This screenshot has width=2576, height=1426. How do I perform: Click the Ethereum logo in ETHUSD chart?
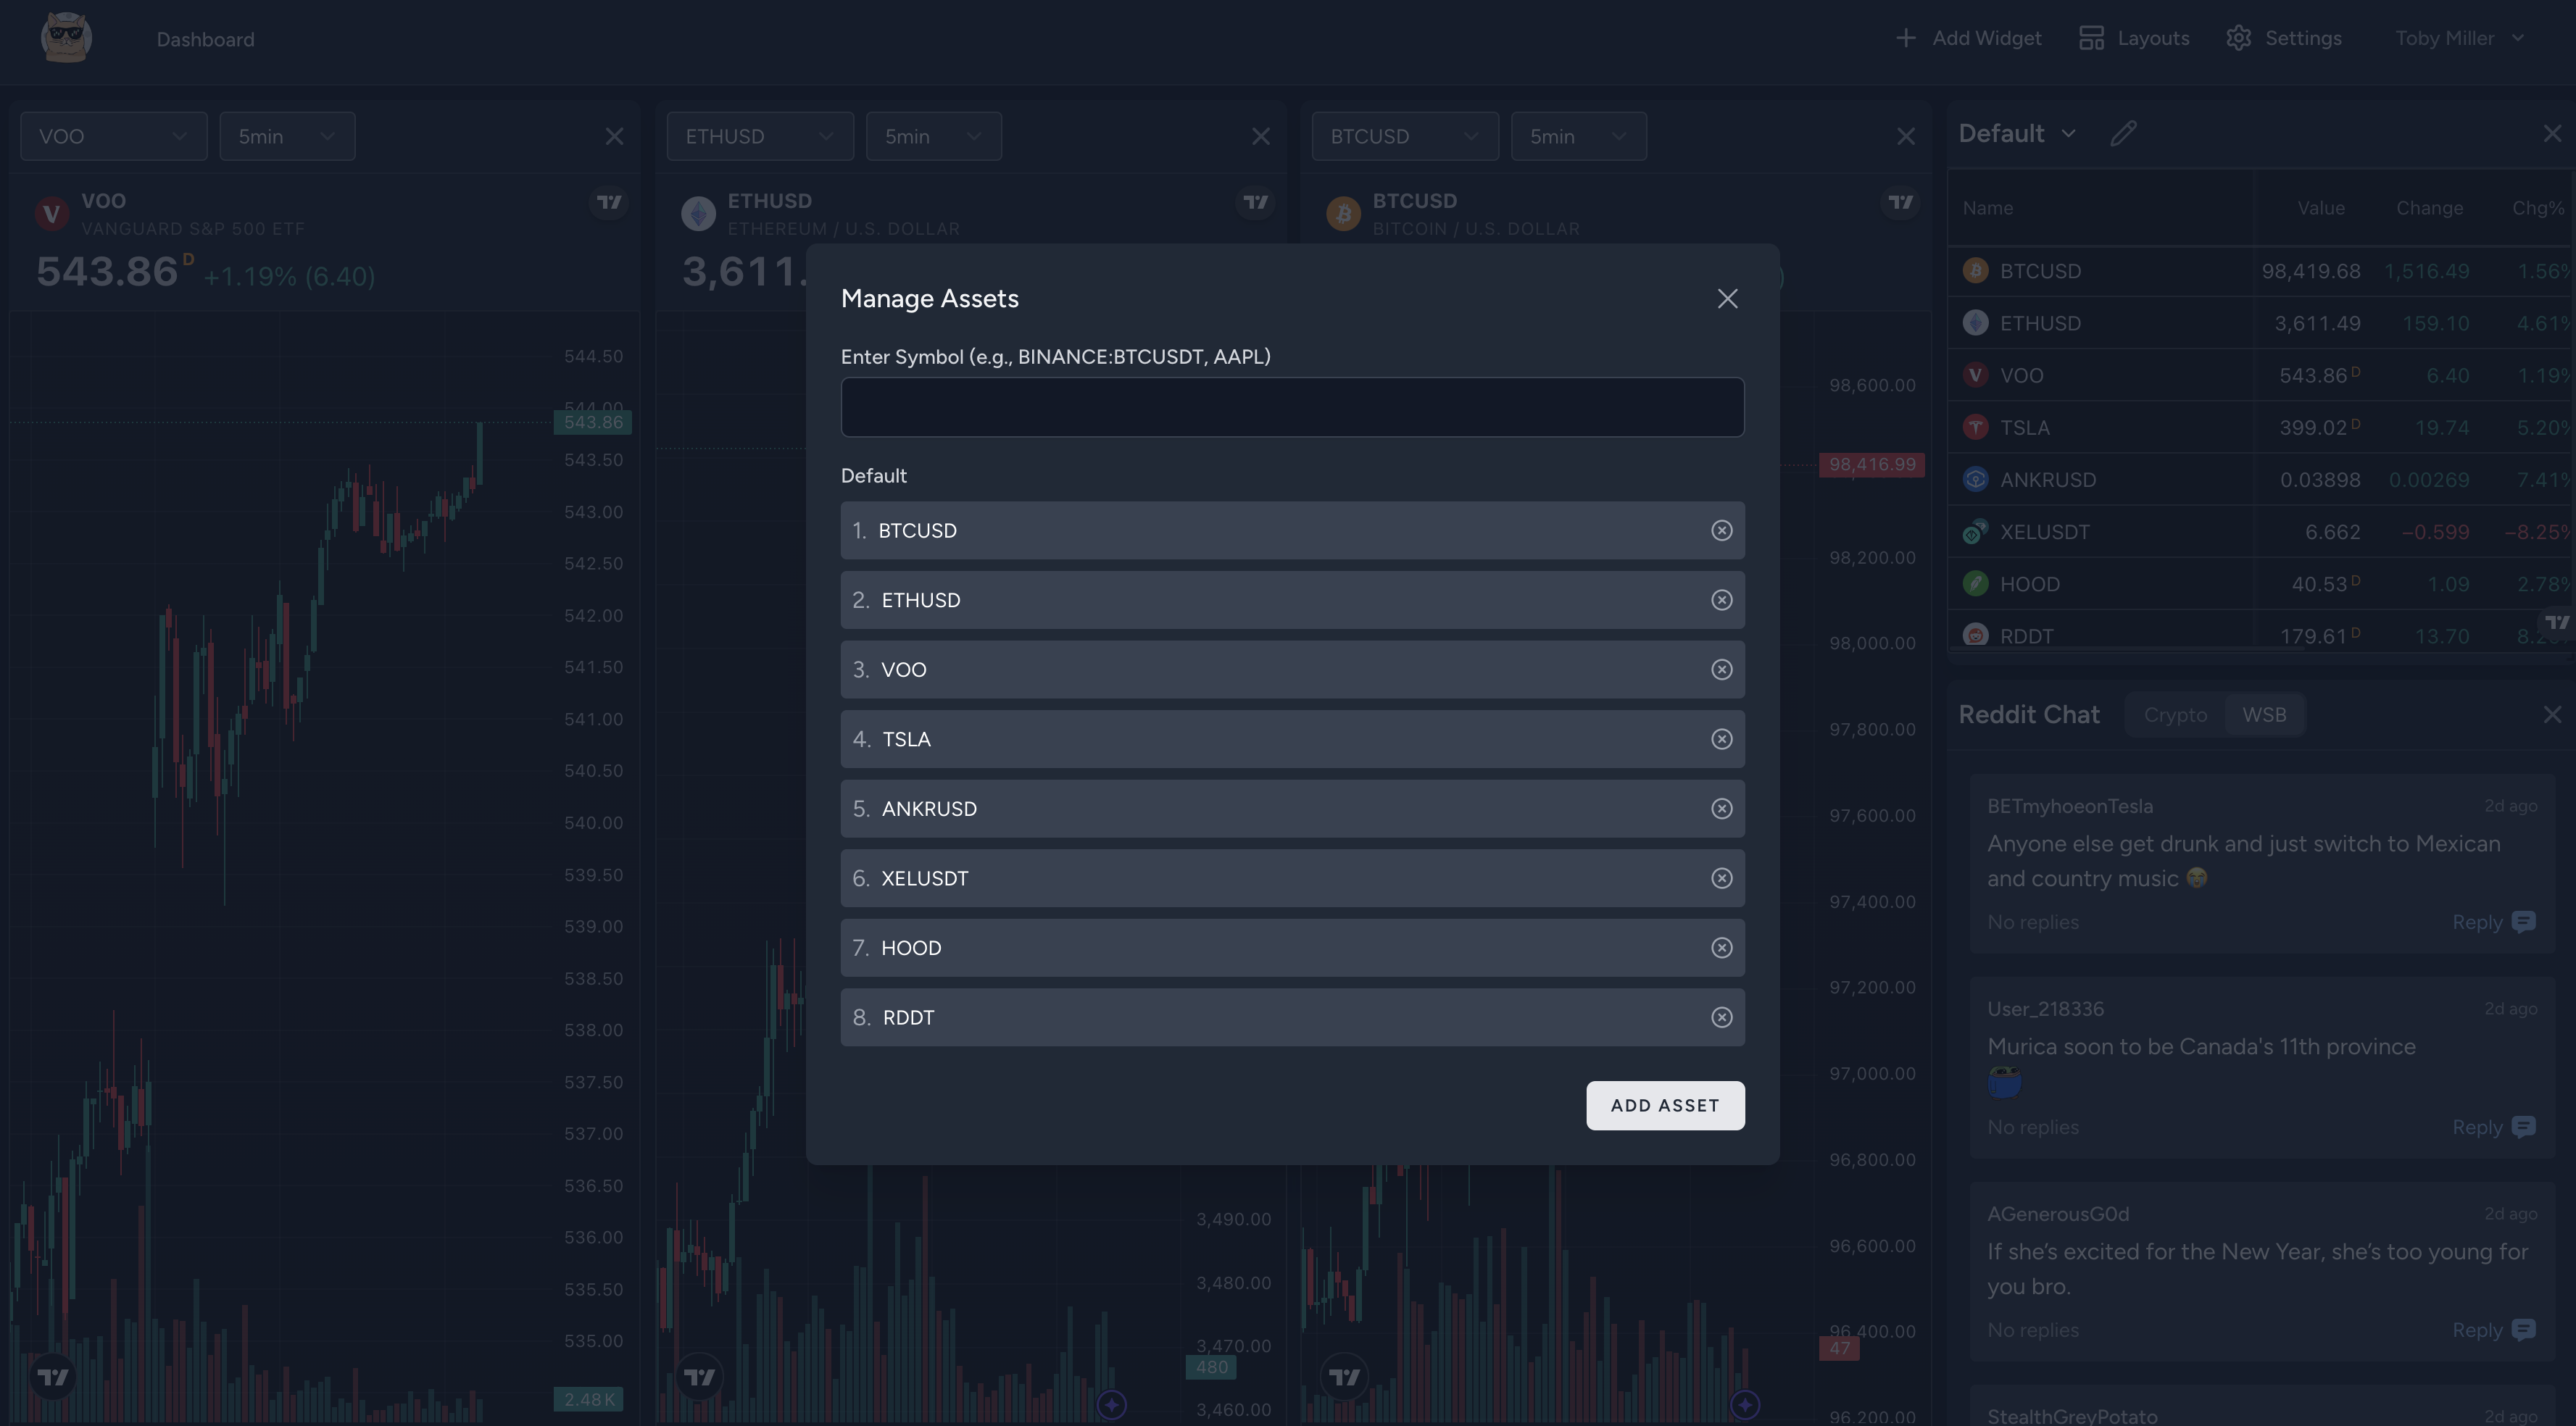pos(698,214)
